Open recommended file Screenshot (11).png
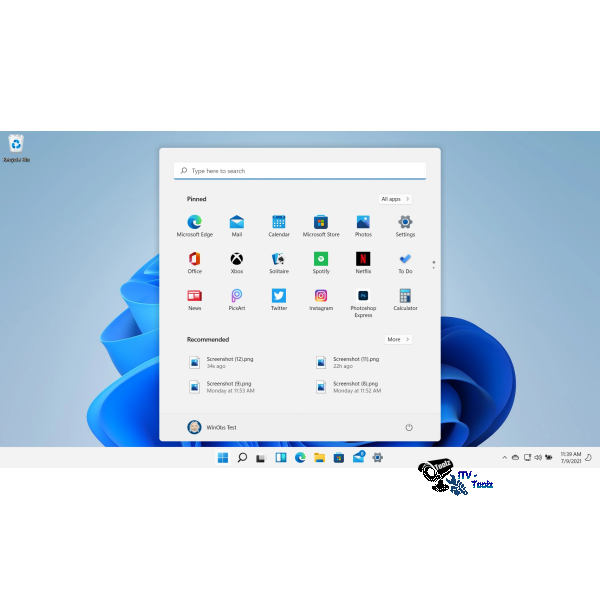 (x=347, y=362)
